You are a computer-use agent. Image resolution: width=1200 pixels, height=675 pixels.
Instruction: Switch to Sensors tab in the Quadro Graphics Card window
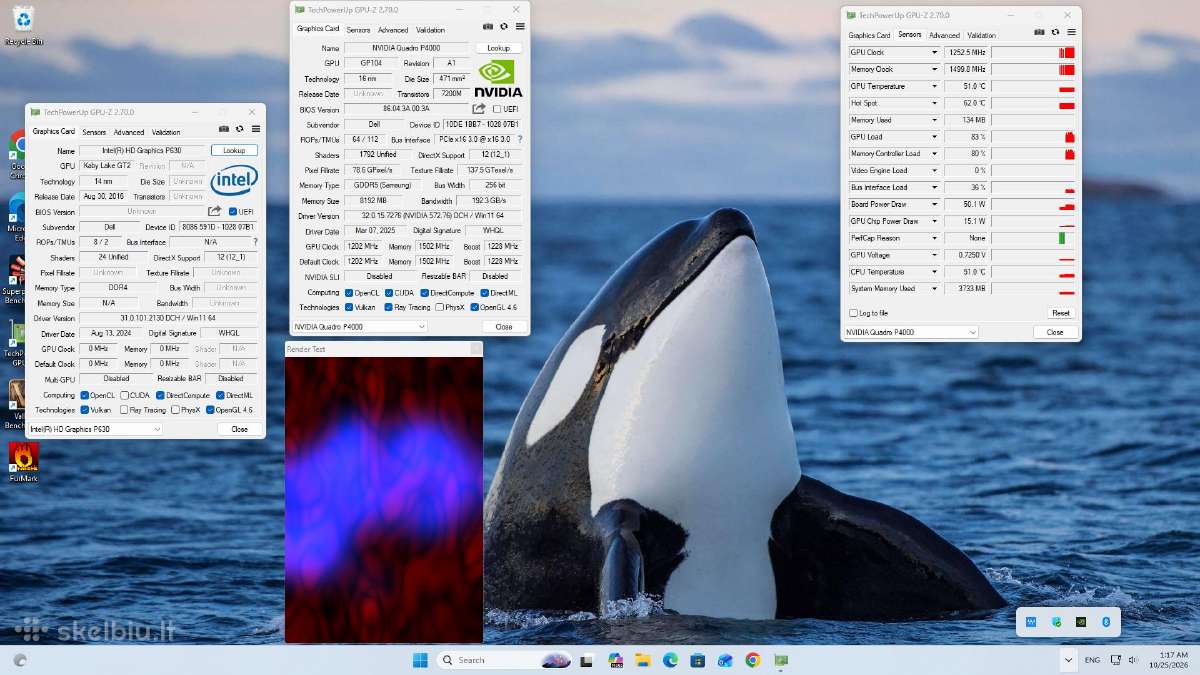(x=358, y=30)
